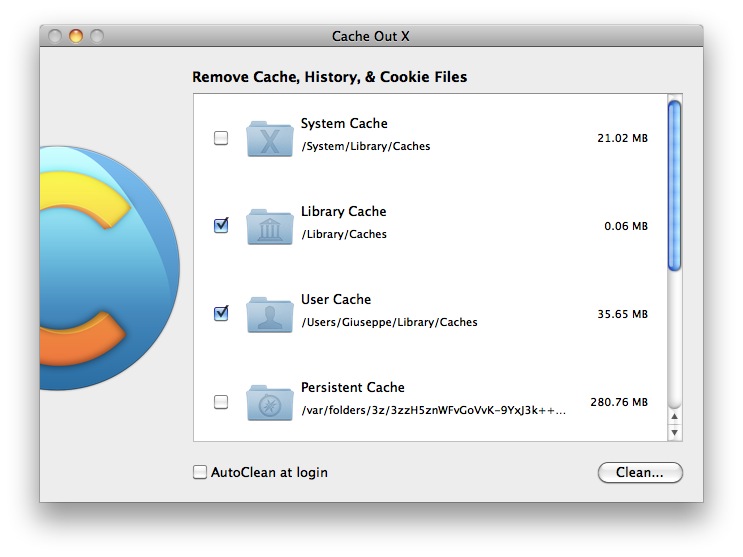Viewport: 743px width, 557px height.
Task: Minimize the window with the yellow button
Action: [x=76, y=36]
